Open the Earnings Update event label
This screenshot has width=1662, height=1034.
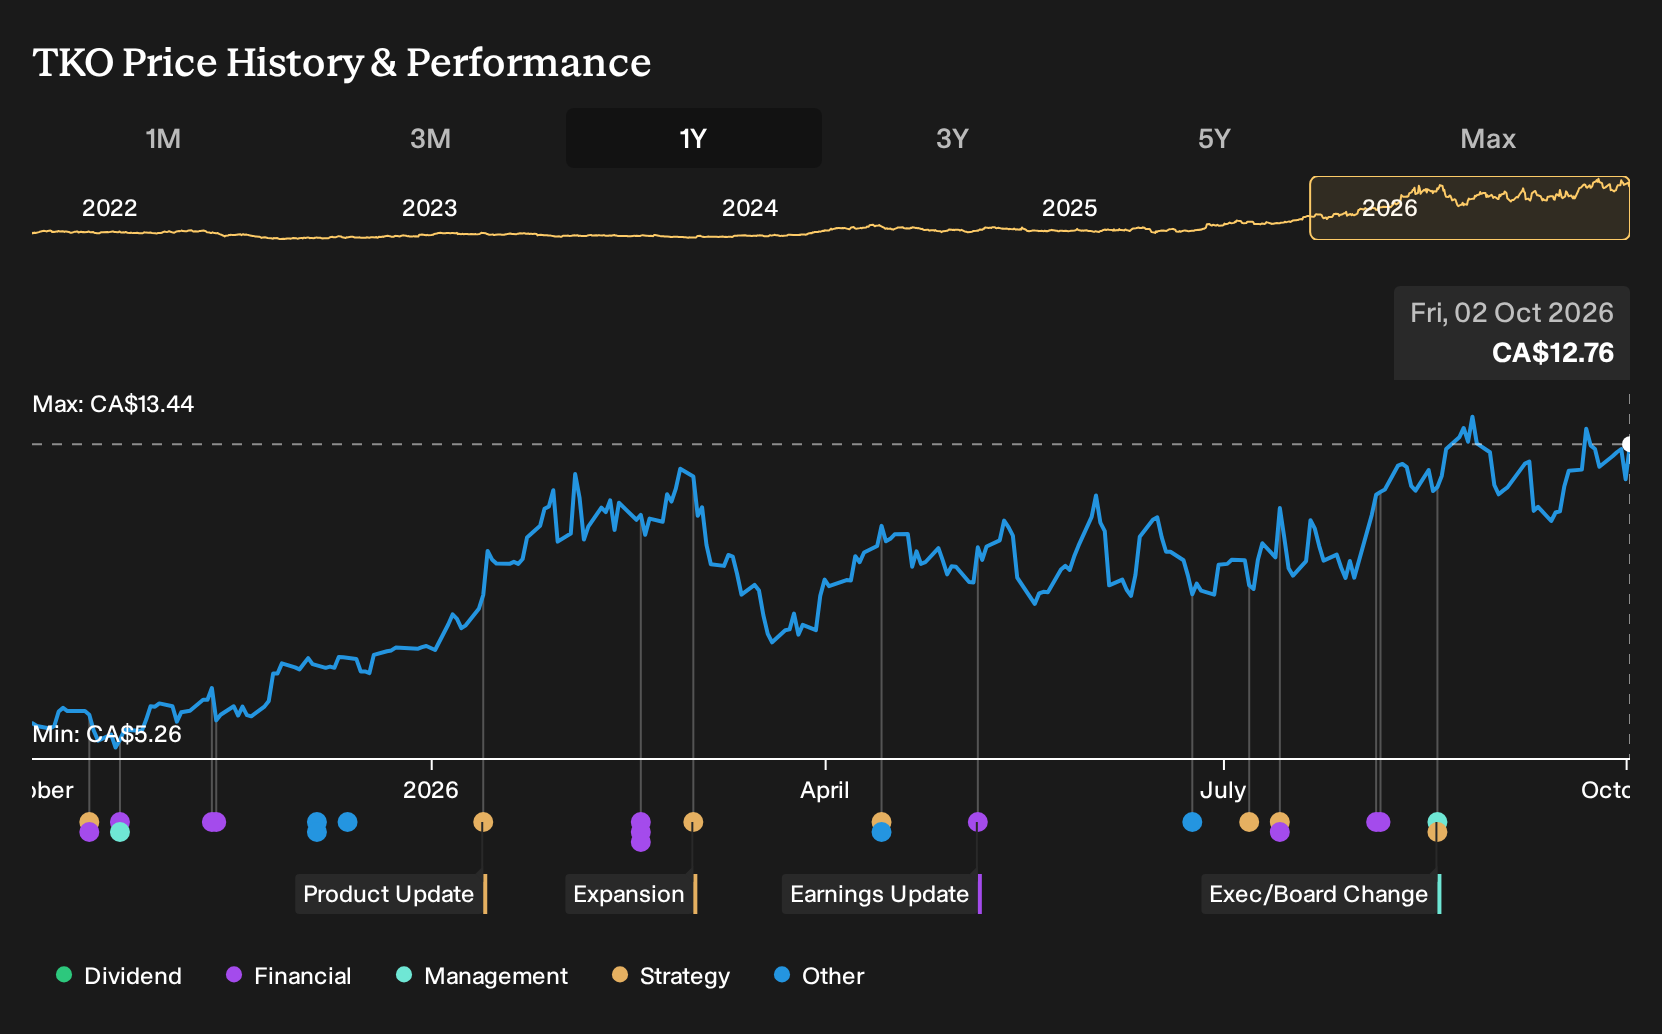tap(881, 894)
